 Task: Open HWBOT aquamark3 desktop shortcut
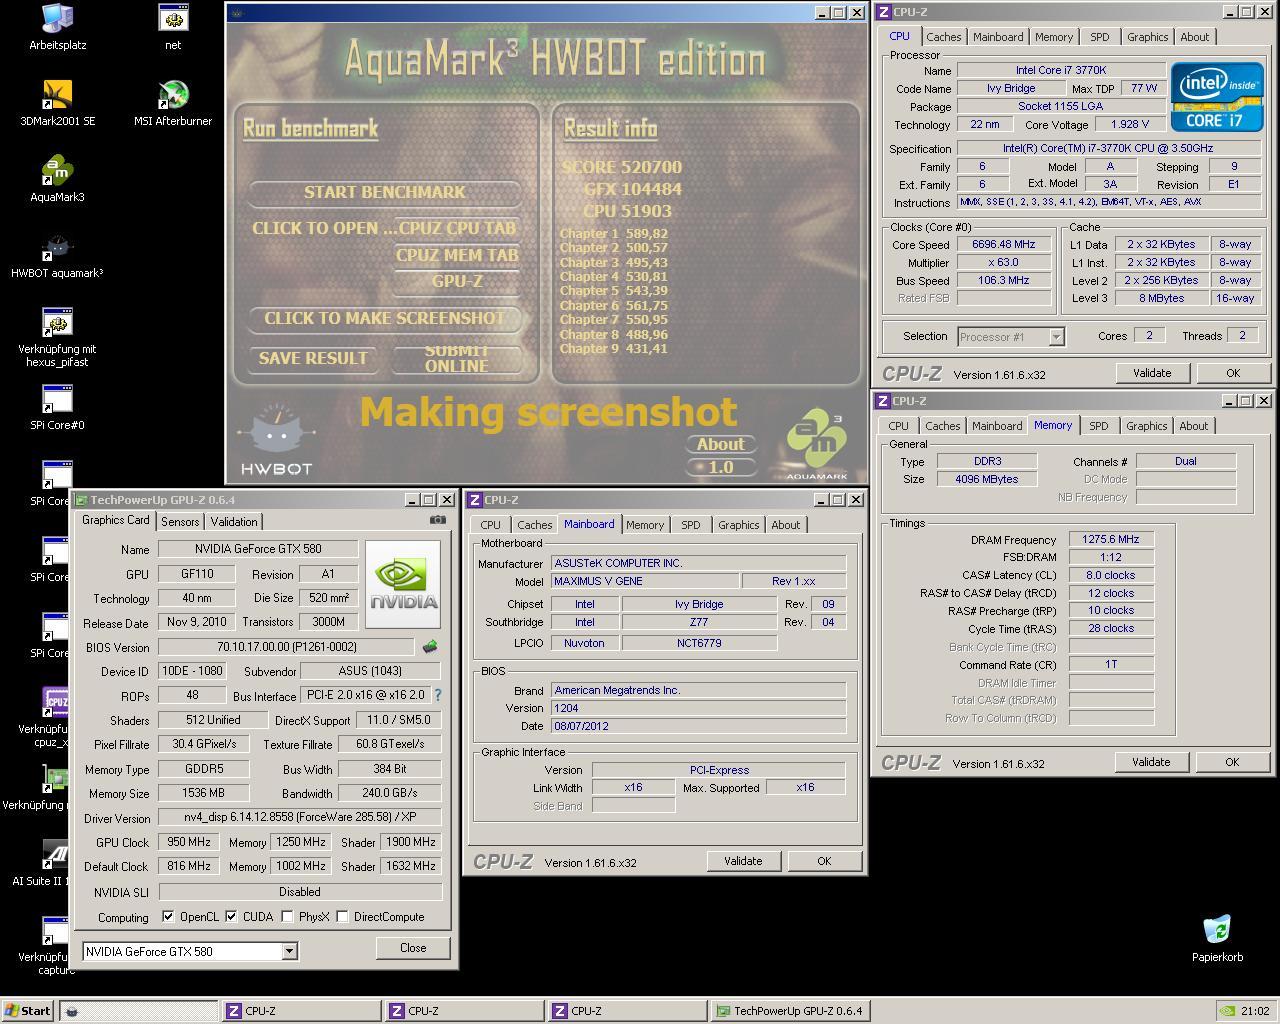57,255
